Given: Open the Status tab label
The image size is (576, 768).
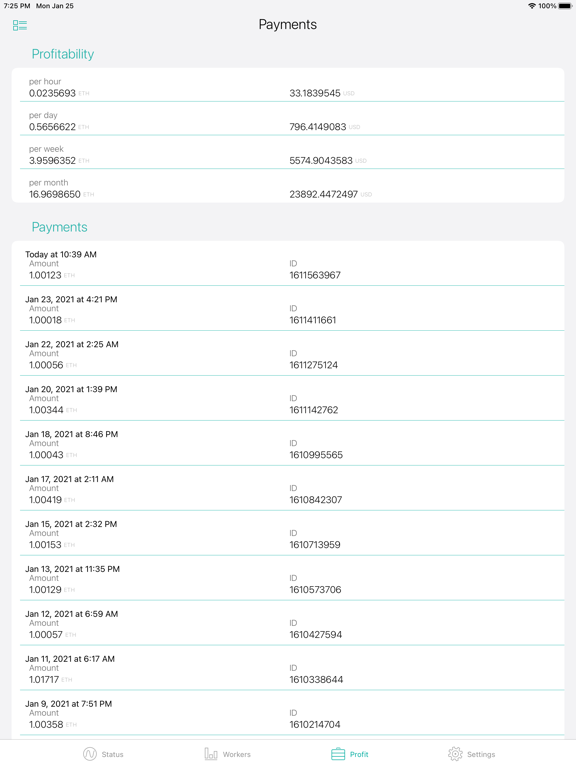Looking at the screenshot, I should click(113, 754).
